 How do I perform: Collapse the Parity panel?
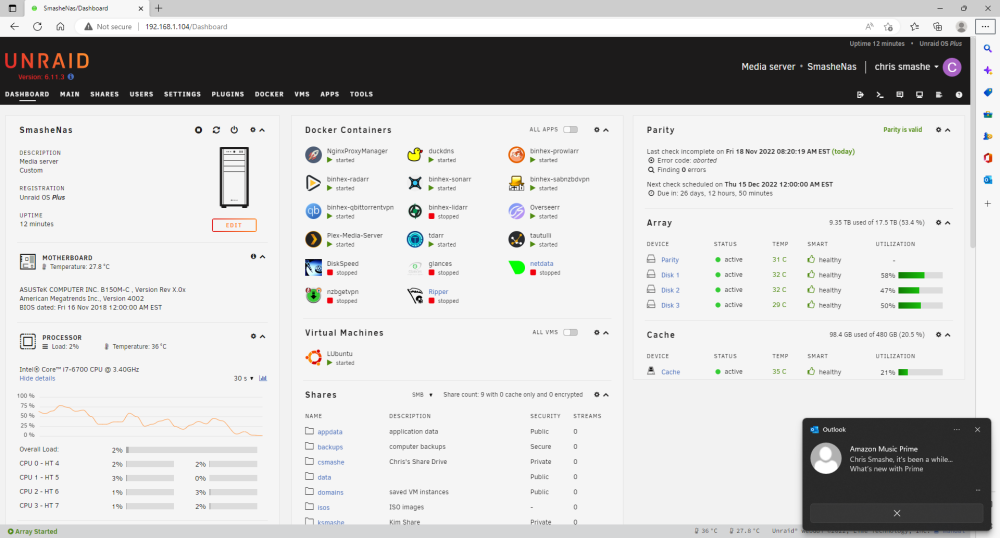click(948, 130)
